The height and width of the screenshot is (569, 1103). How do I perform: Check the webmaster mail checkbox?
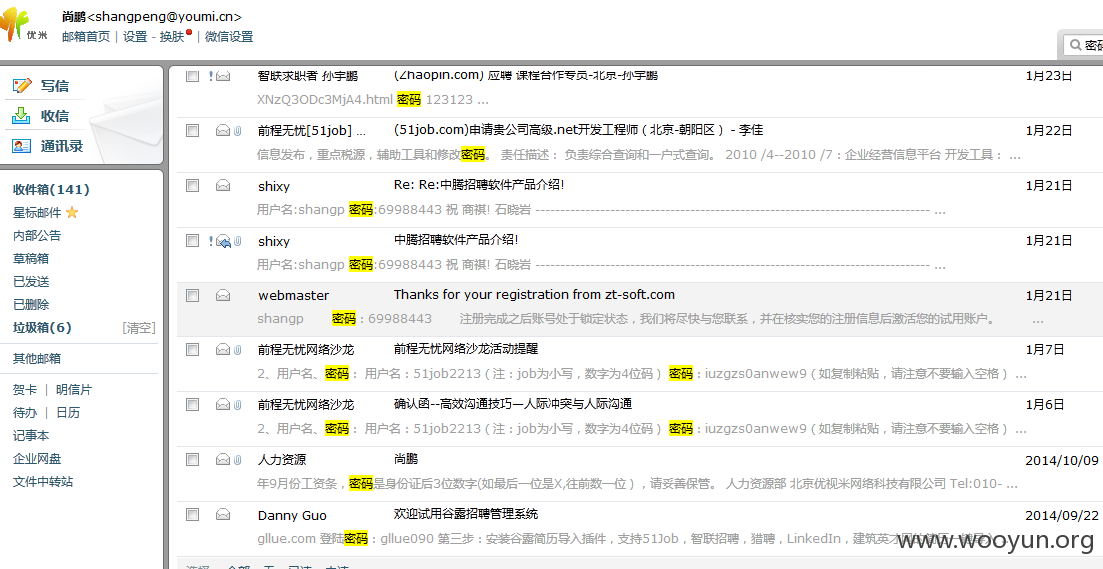192,295
